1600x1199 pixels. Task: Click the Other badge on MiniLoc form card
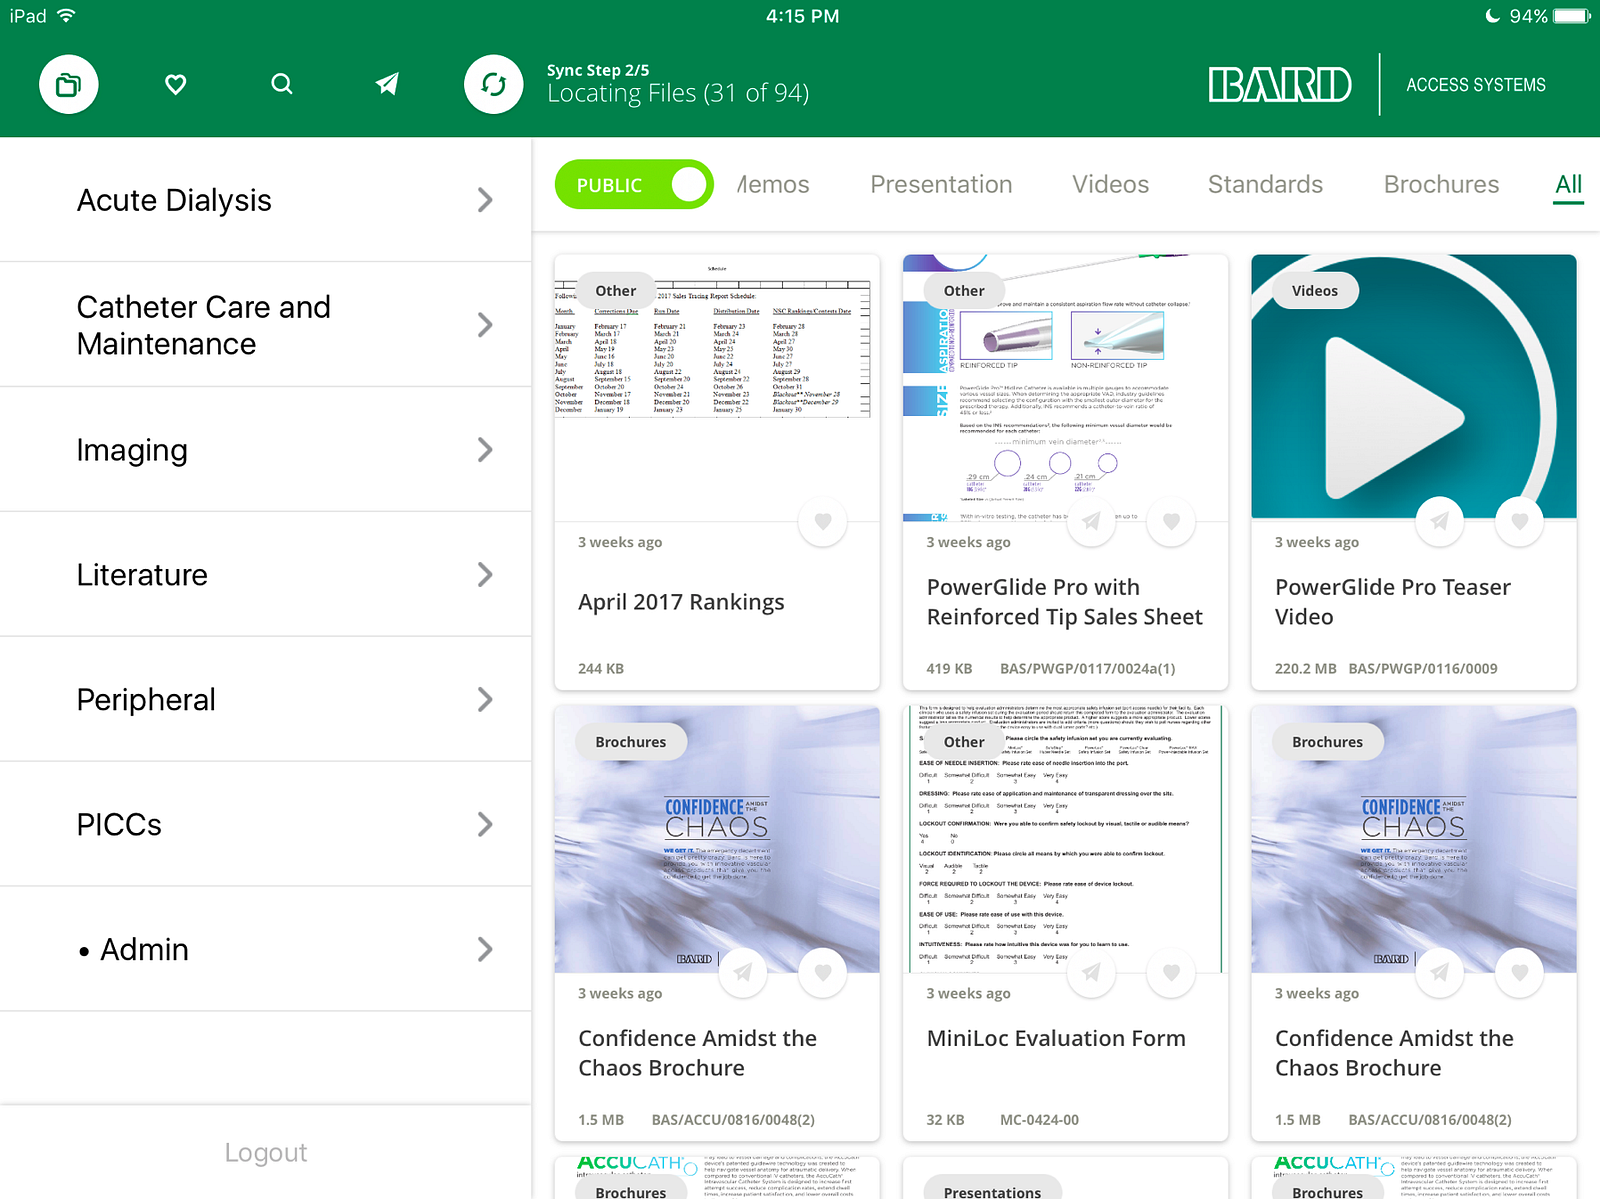coord(964,742)
